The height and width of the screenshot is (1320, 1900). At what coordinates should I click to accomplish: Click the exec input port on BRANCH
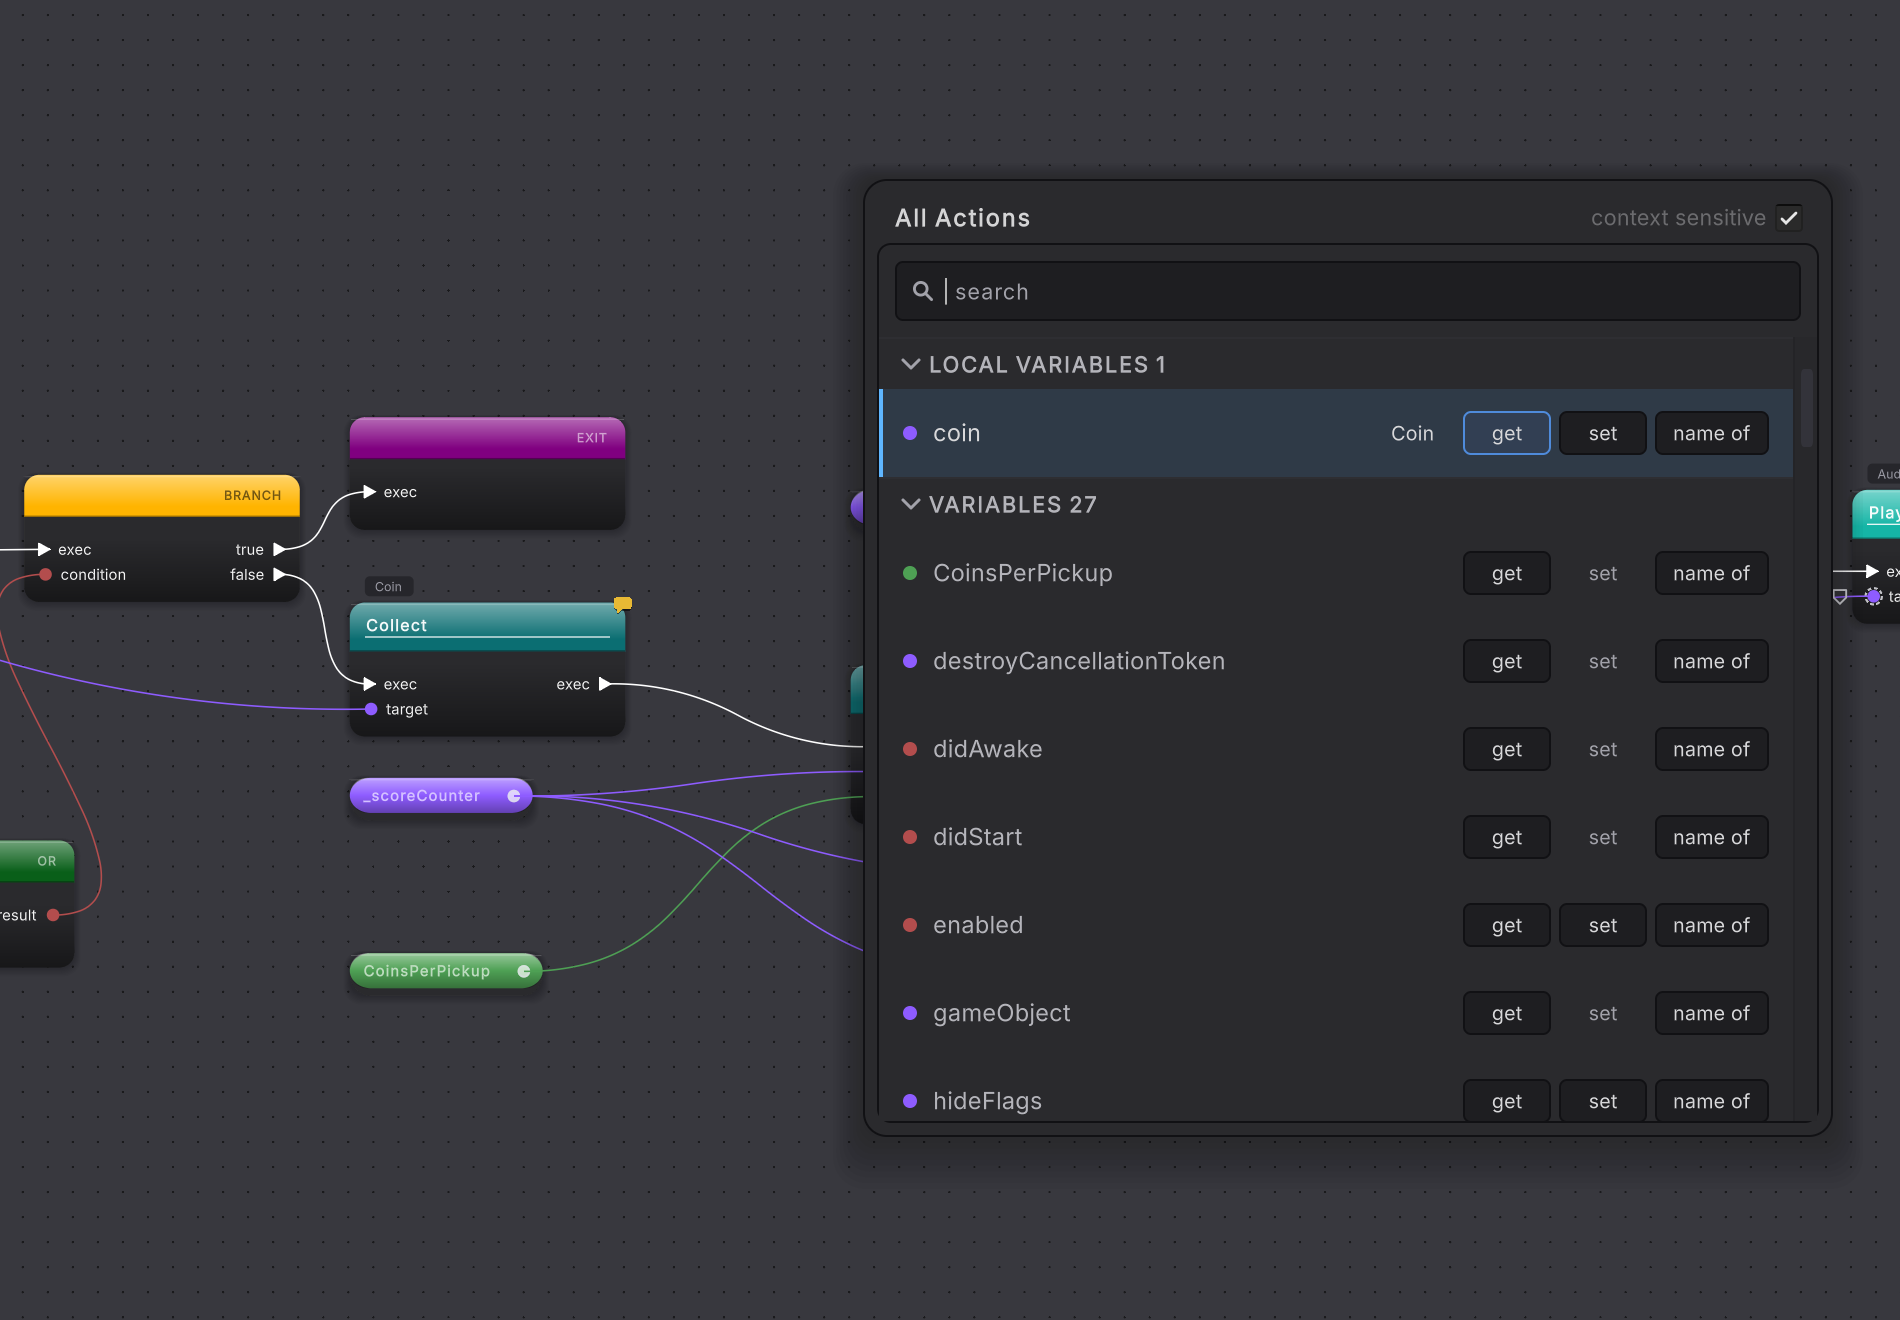pyautogui.click(x=44, y=549)
